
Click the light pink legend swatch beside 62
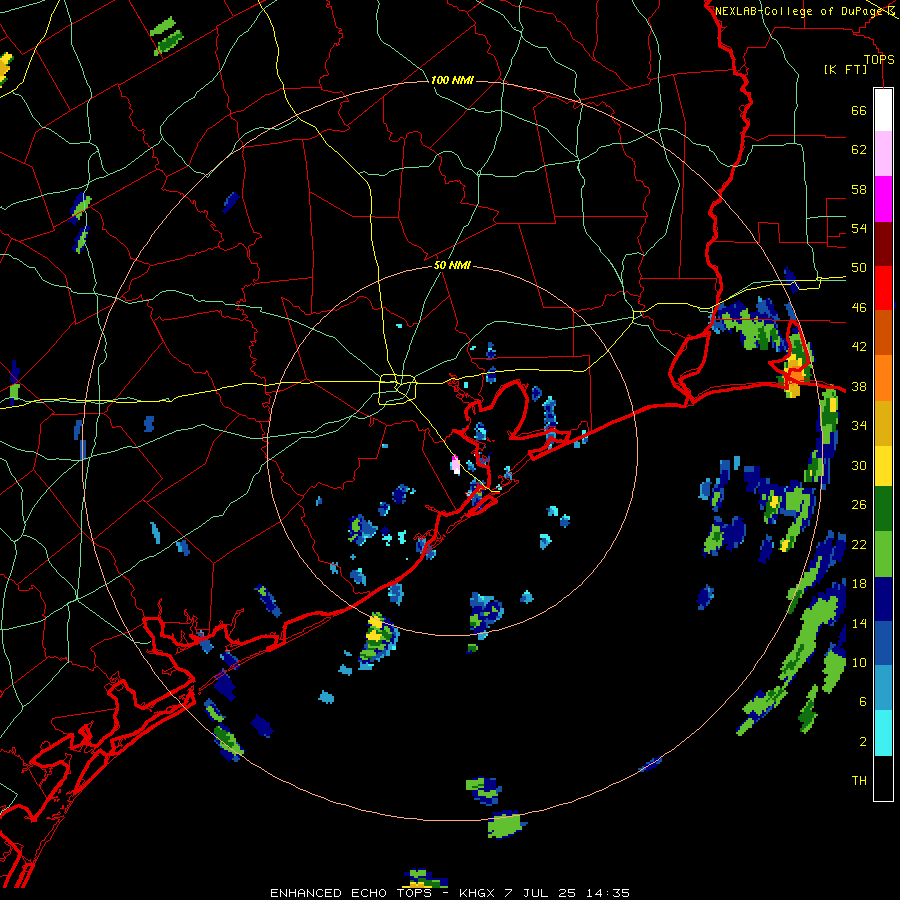(883, 153)
